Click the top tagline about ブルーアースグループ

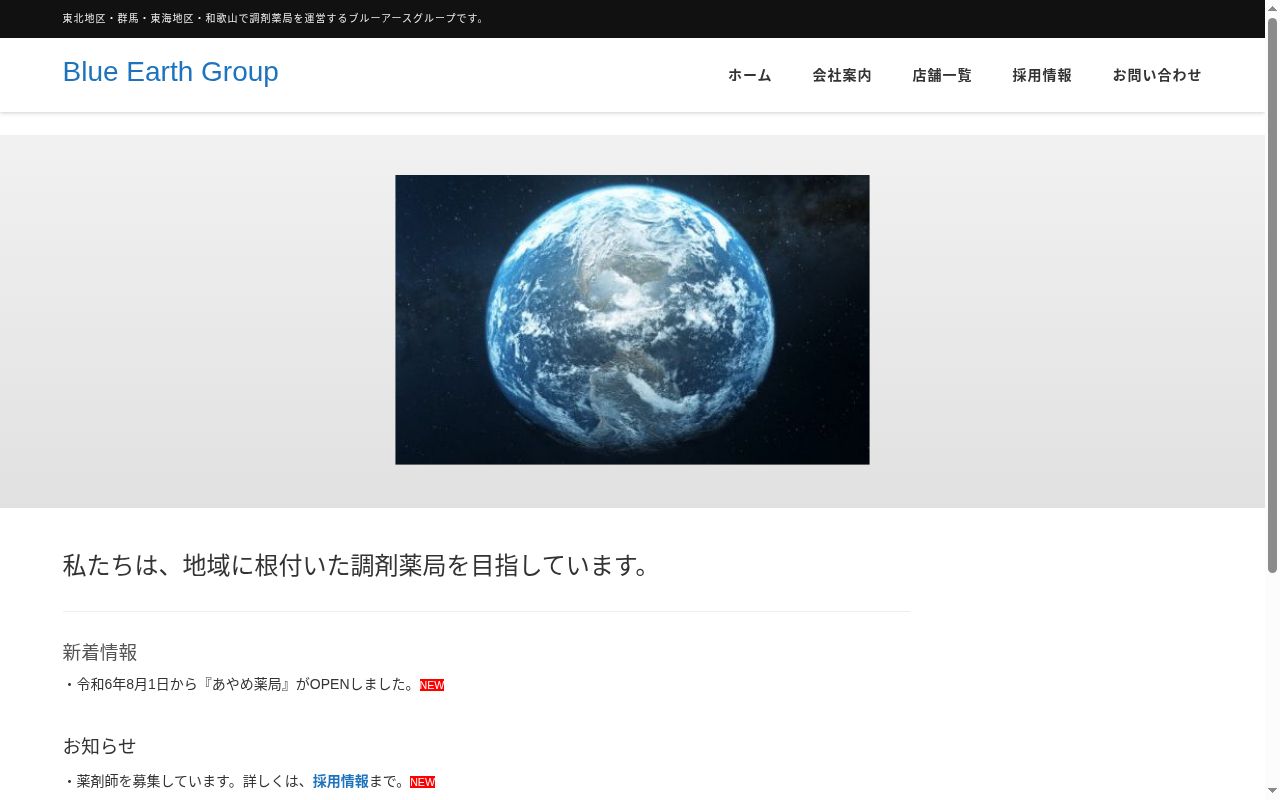274,18
